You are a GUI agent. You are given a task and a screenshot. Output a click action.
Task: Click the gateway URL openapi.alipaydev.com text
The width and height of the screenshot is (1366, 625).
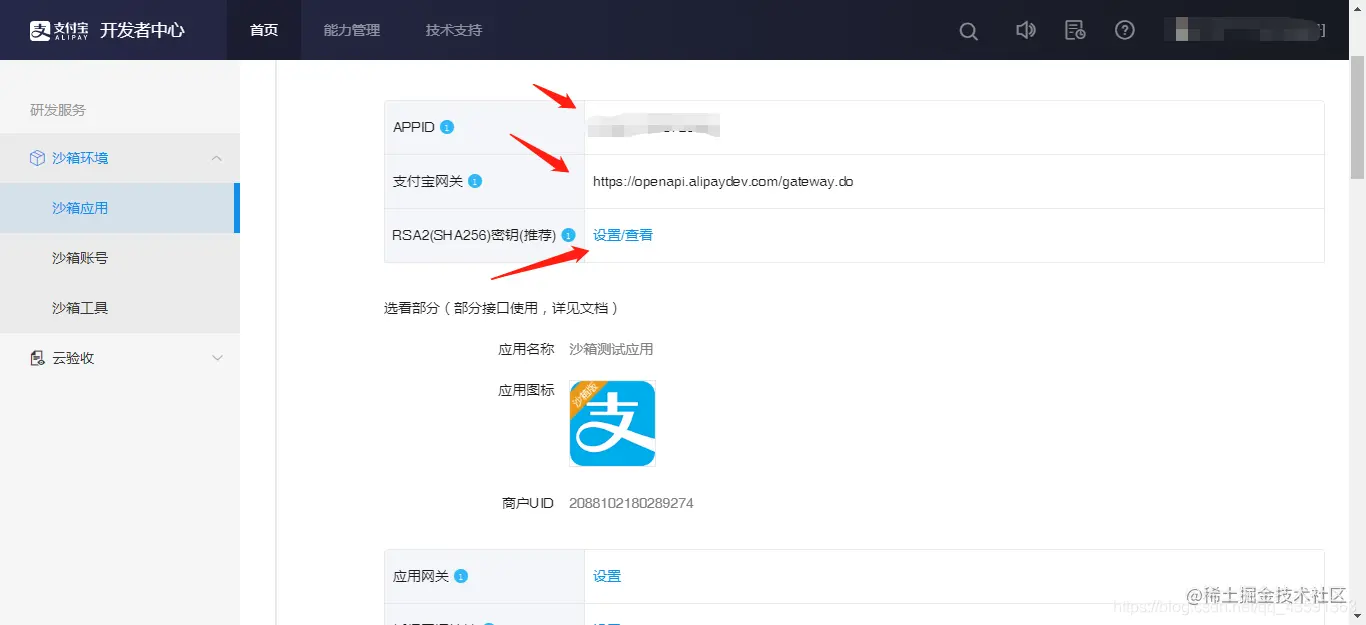[723, 181]
